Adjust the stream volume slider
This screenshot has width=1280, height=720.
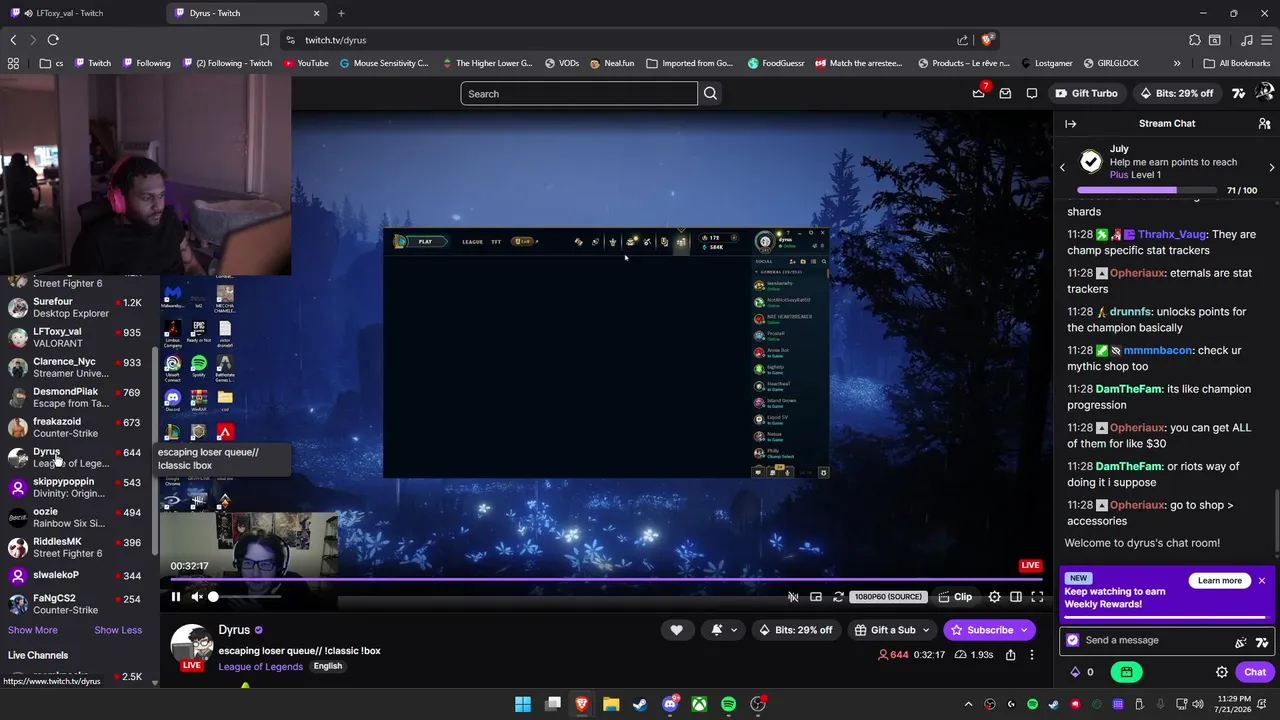tap(246, 597)
